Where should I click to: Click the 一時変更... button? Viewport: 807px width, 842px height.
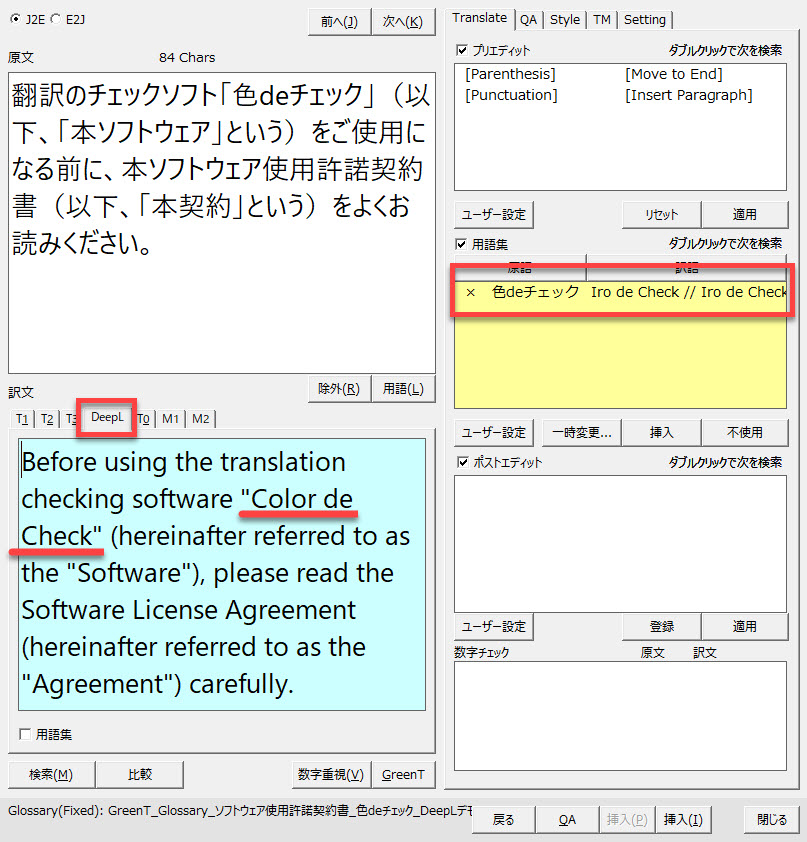[x=582, y=432]
